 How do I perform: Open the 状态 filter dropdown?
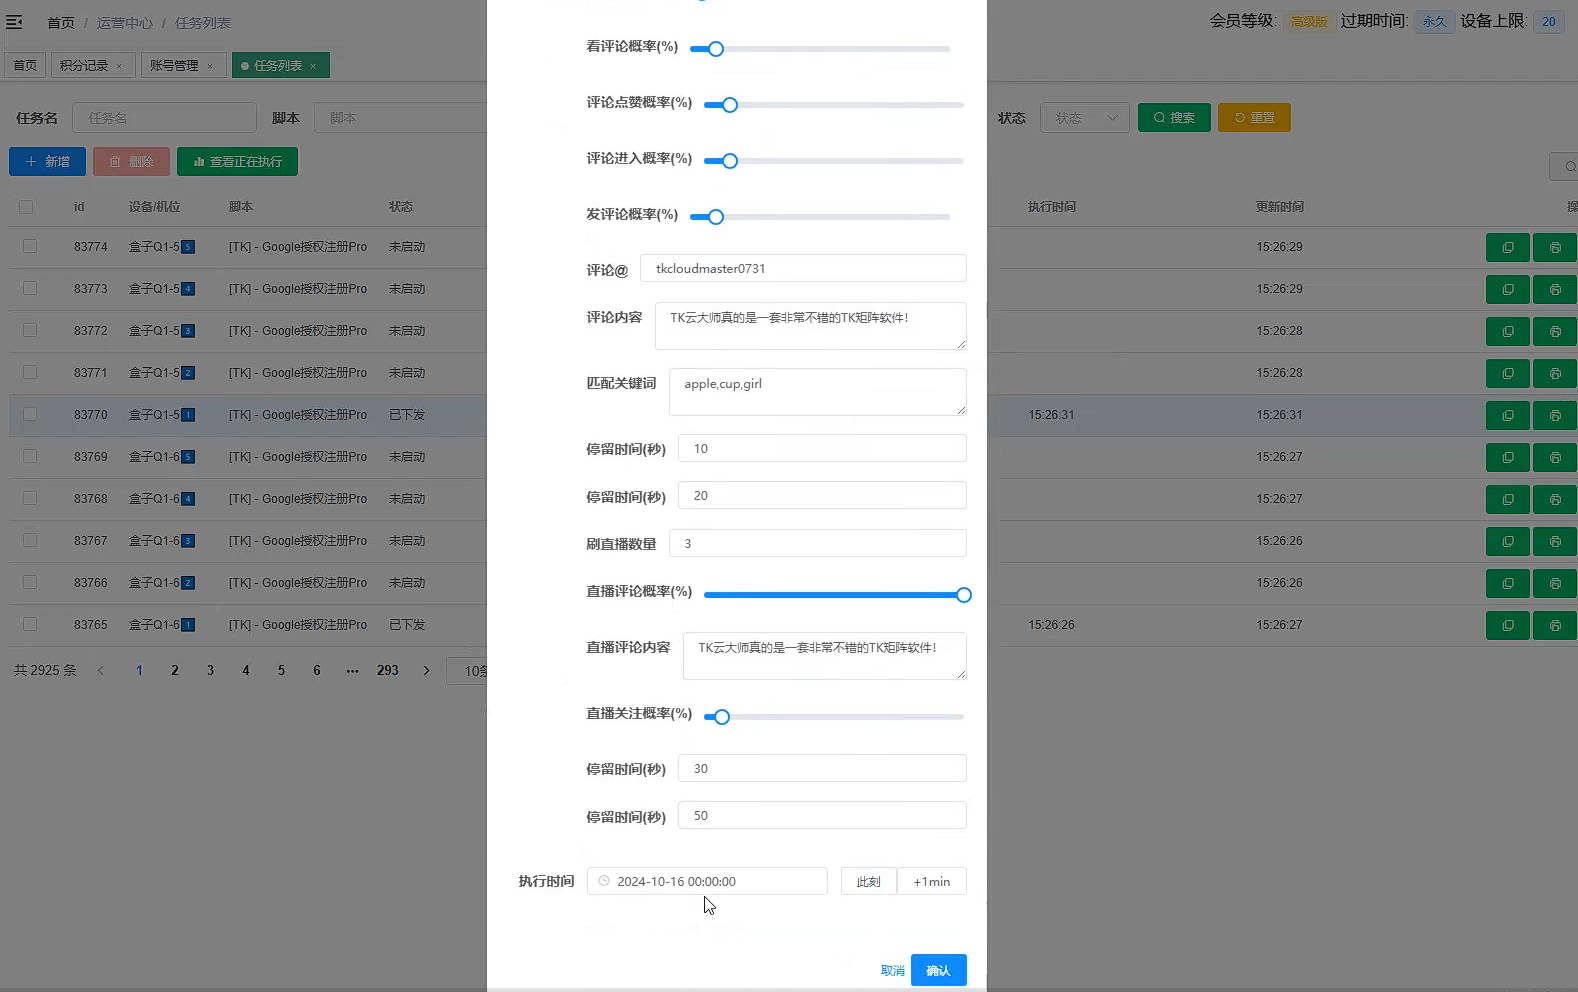click(1085, 118)
